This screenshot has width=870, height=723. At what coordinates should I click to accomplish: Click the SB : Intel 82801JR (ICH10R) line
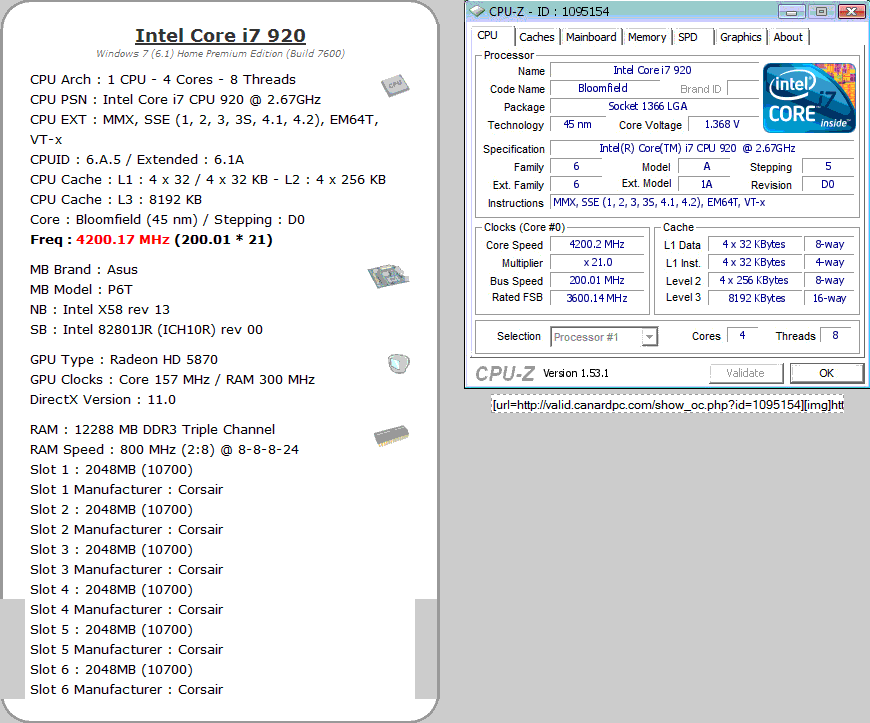(x=146, y=330)
